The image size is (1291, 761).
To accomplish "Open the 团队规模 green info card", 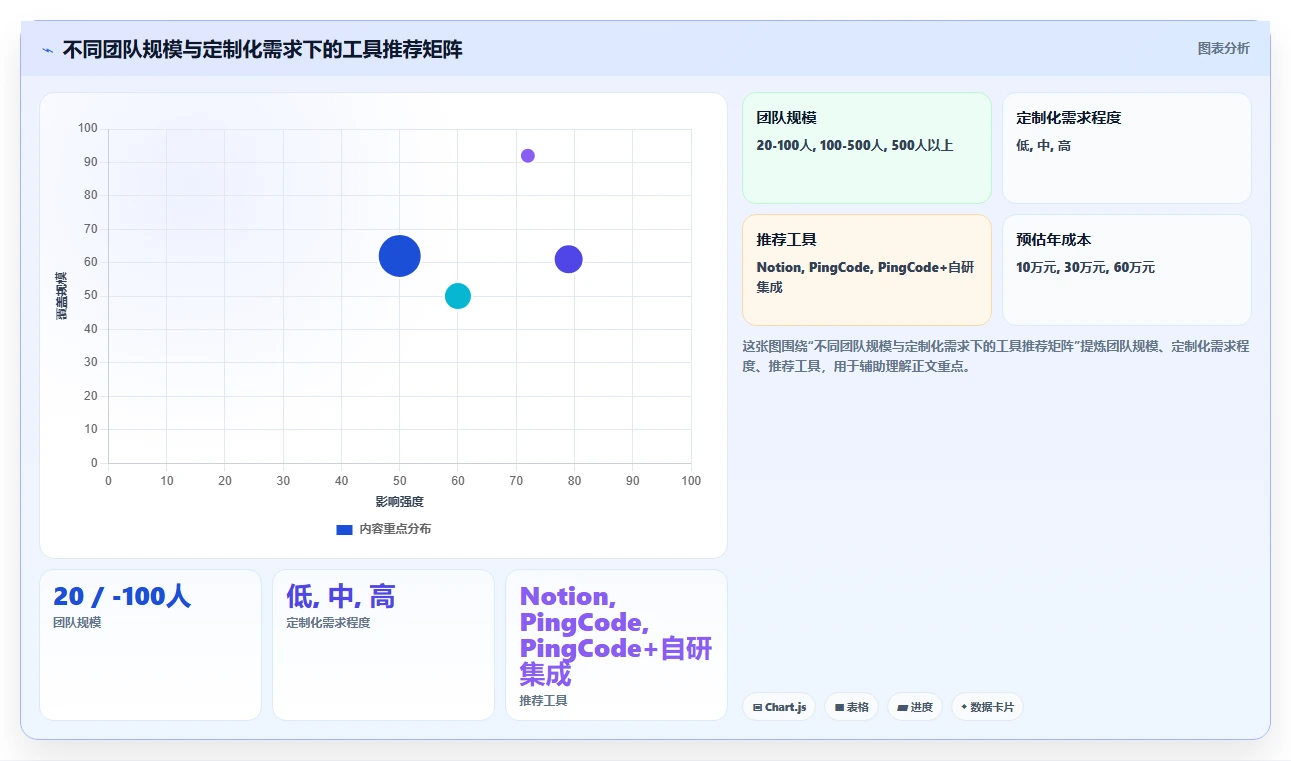I will point(866,148).
